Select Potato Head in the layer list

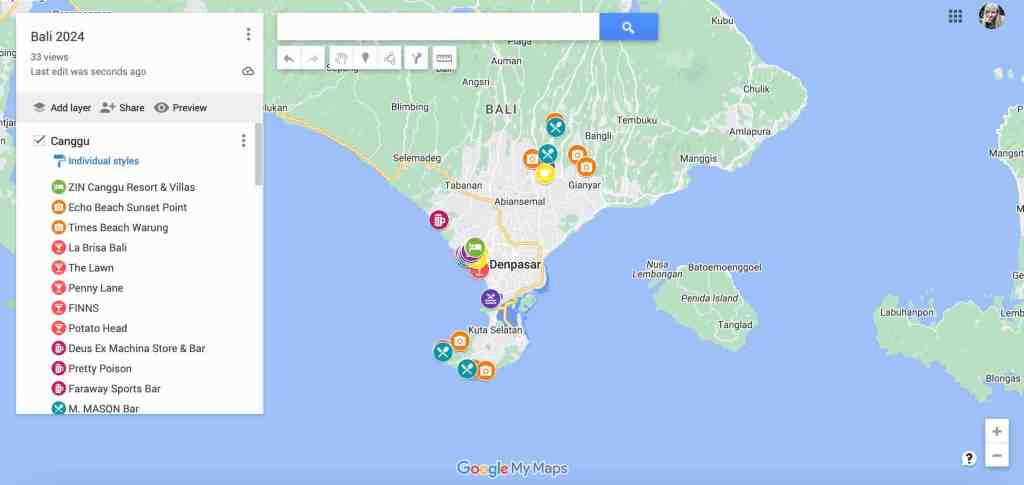(x=97, y=328)
